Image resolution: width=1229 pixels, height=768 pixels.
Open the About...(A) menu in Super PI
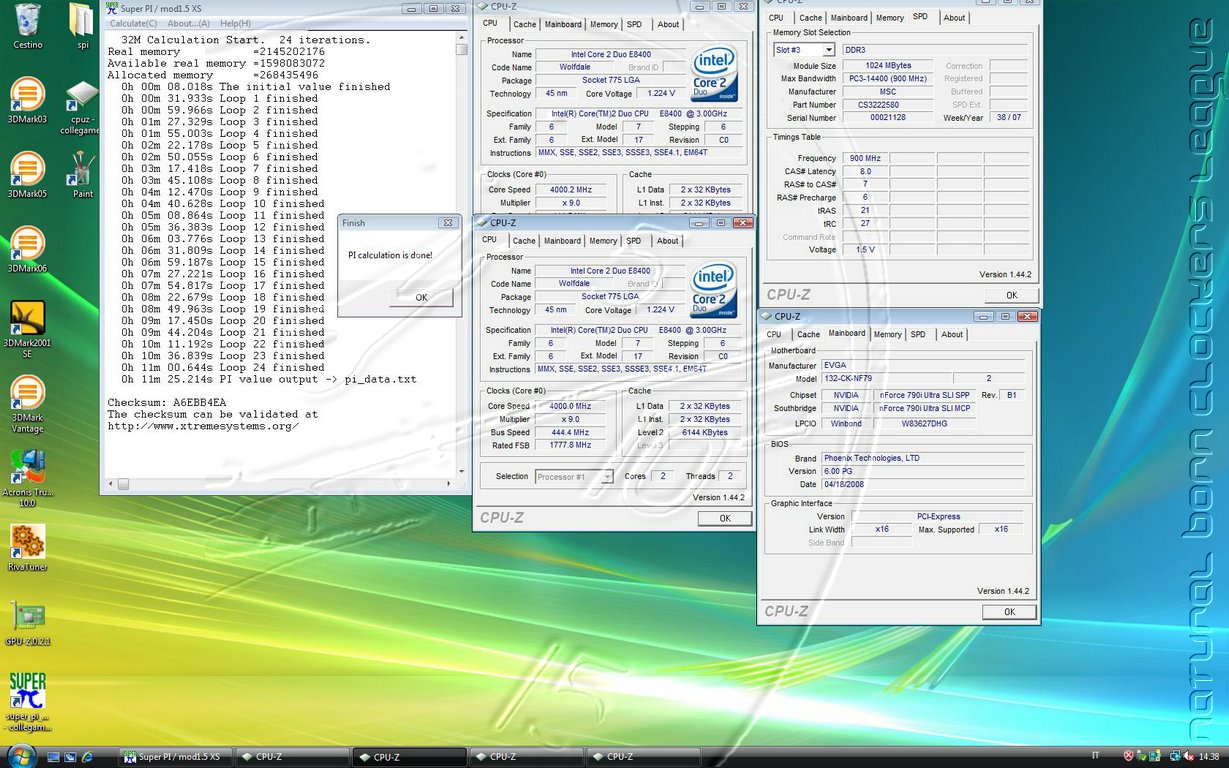(188, 23)
